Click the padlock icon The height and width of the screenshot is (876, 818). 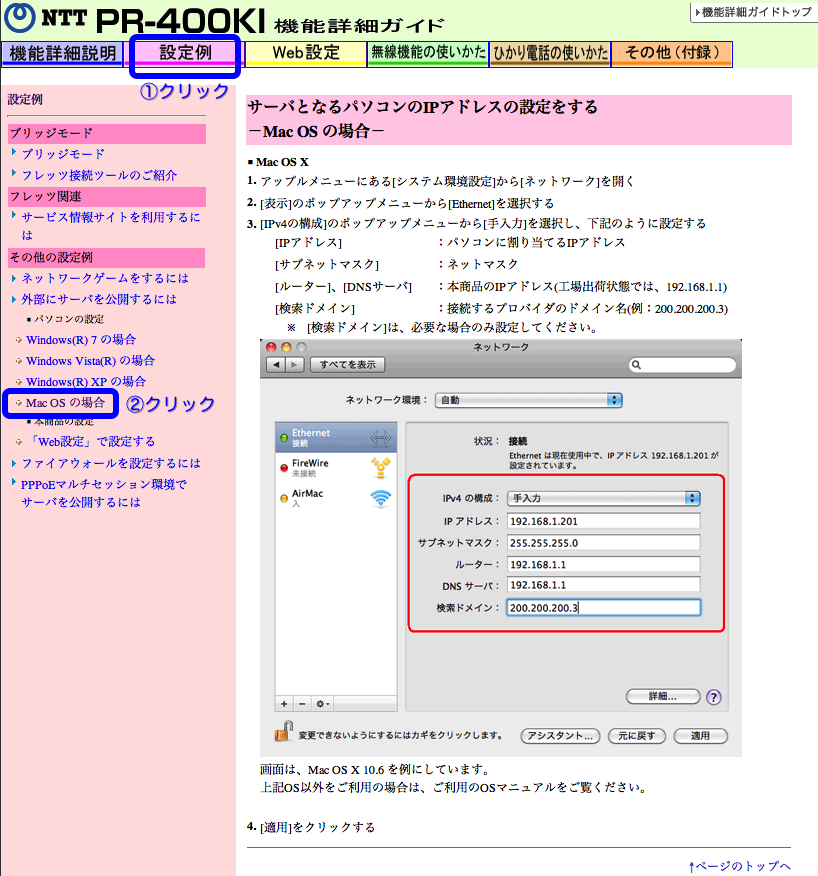pos(284,731)
